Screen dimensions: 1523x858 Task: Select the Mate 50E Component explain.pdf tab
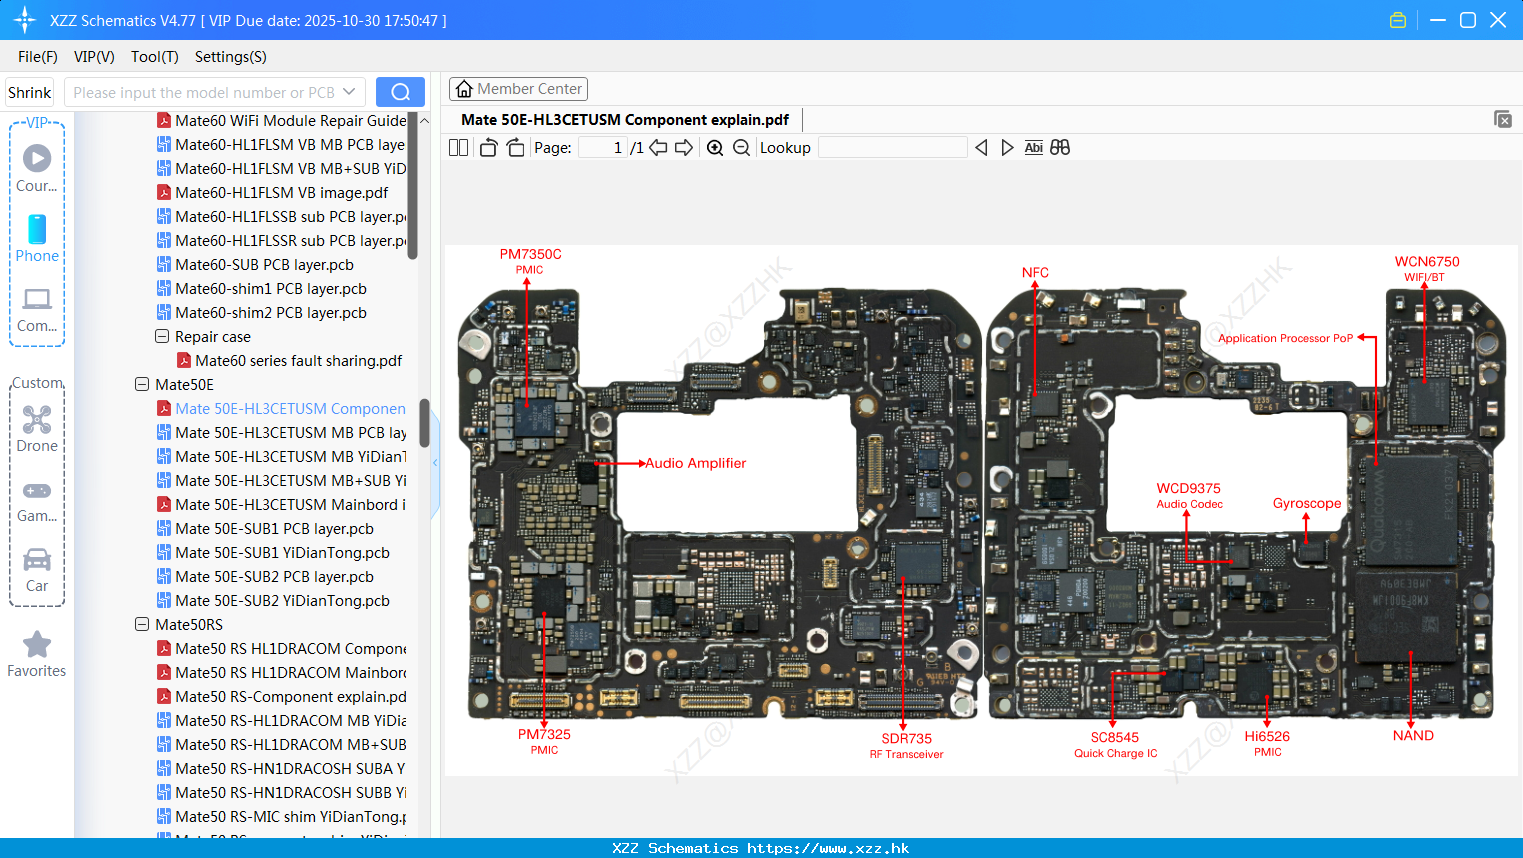(625, 120)
